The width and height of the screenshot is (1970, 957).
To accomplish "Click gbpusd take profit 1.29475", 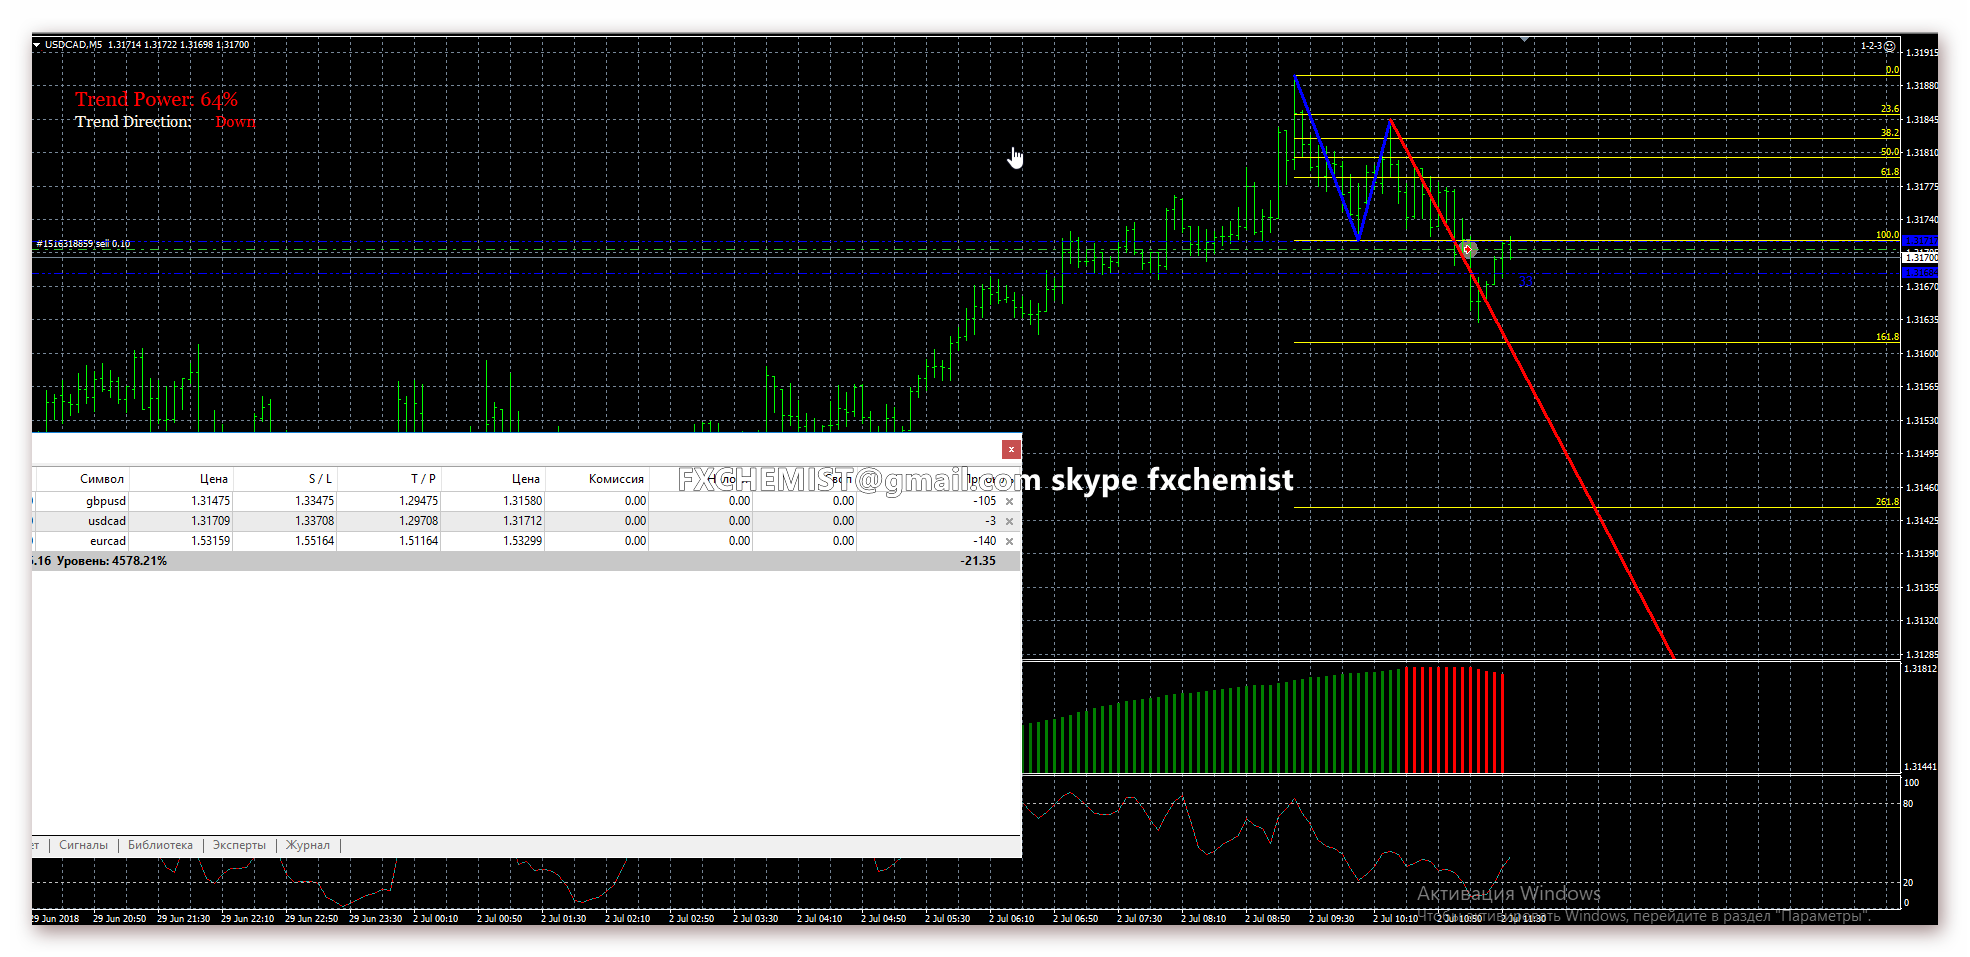I will coord(418,501).
